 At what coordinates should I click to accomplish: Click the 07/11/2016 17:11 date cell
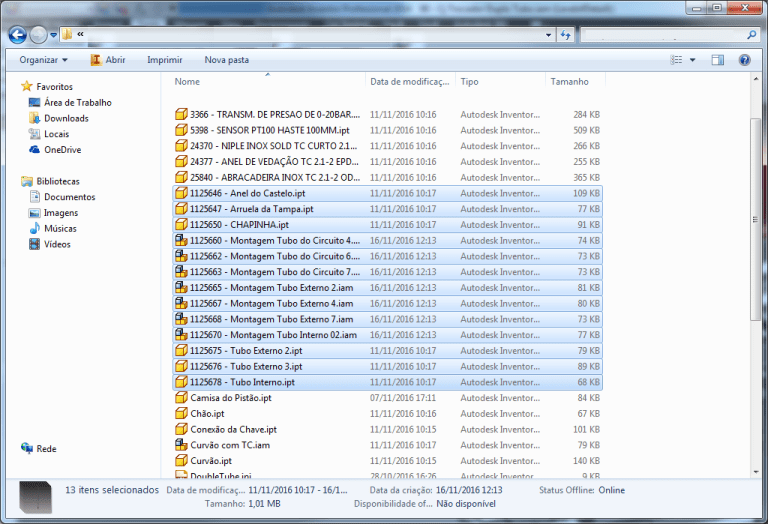(x=403, y=398)
